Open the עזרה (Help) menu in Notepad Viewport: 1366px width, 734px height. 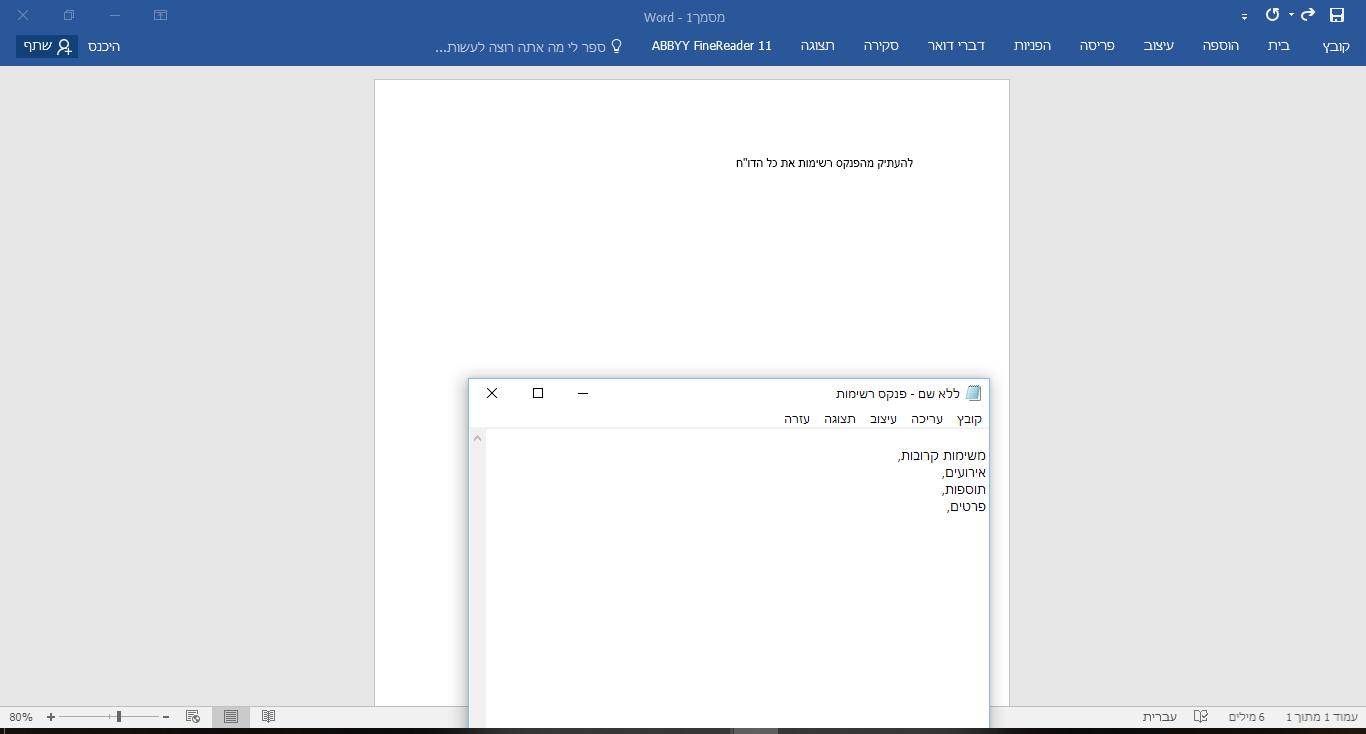pyautogui.click(x=797, y=419)
